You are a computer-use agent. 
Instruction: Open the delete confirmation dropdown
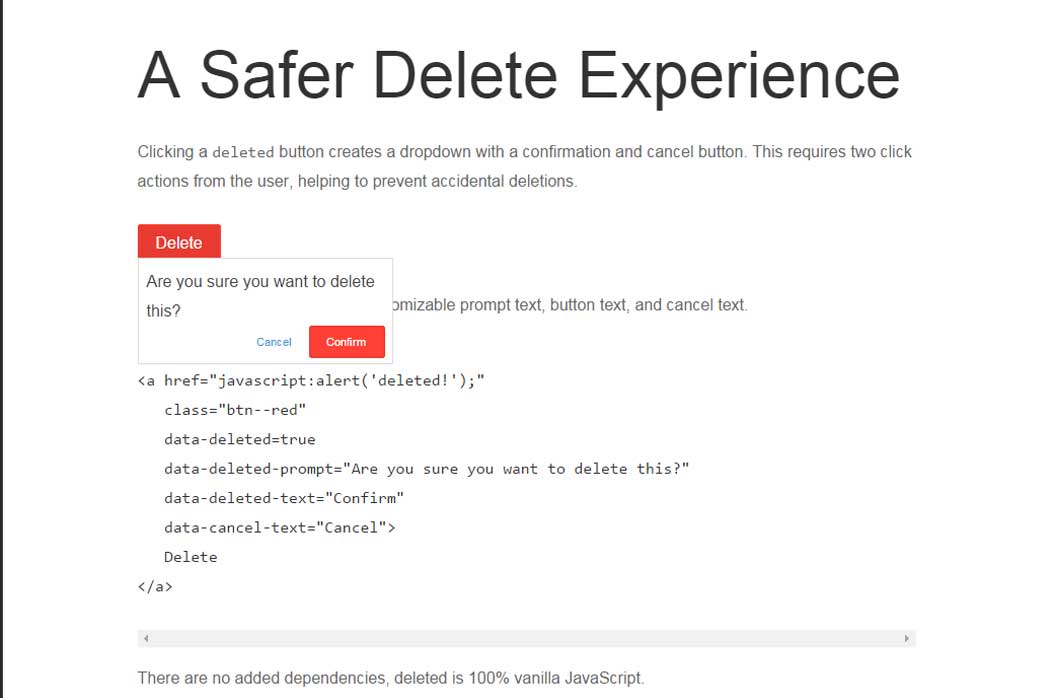click(x=179, y=242)
